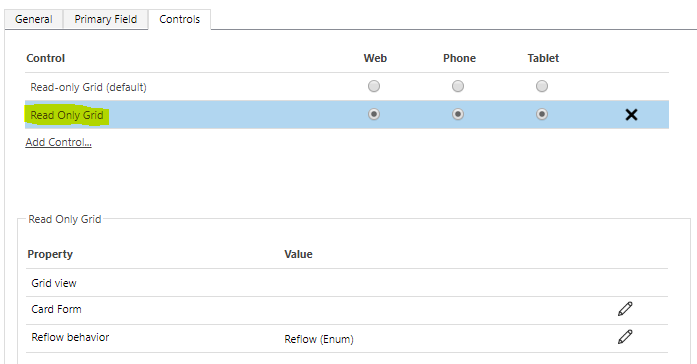Select the Read-only Grid (default) row
The width and height of the screenshot is (697, 364).
coord(347,87)
